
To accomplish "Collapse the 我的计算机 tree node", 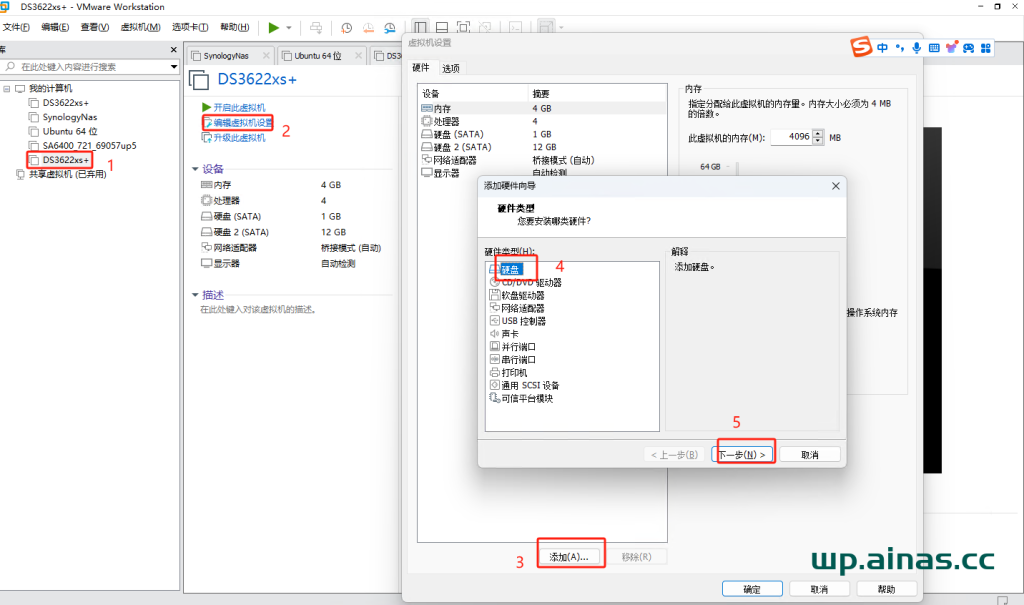I will point(7,88).
